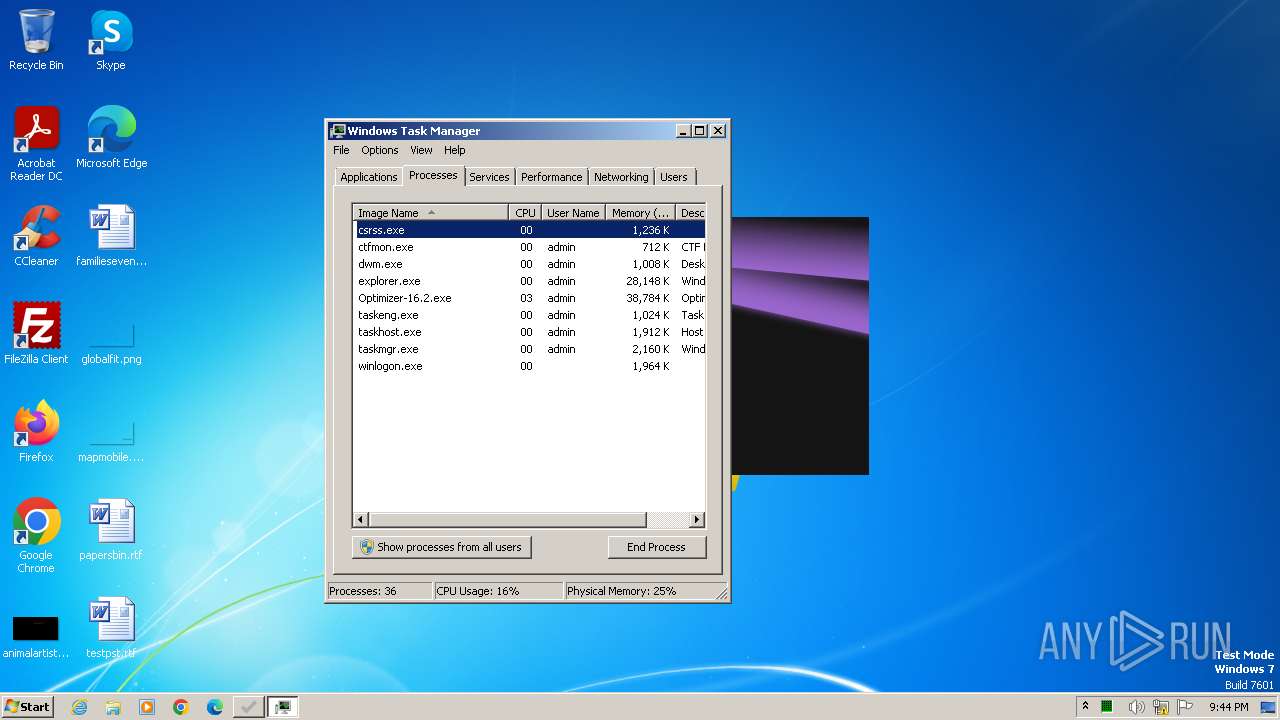This screenshot has height=720, width=1280.
Task: Maximize the Windows Task Manager window
Action: (x=699, y=131)
